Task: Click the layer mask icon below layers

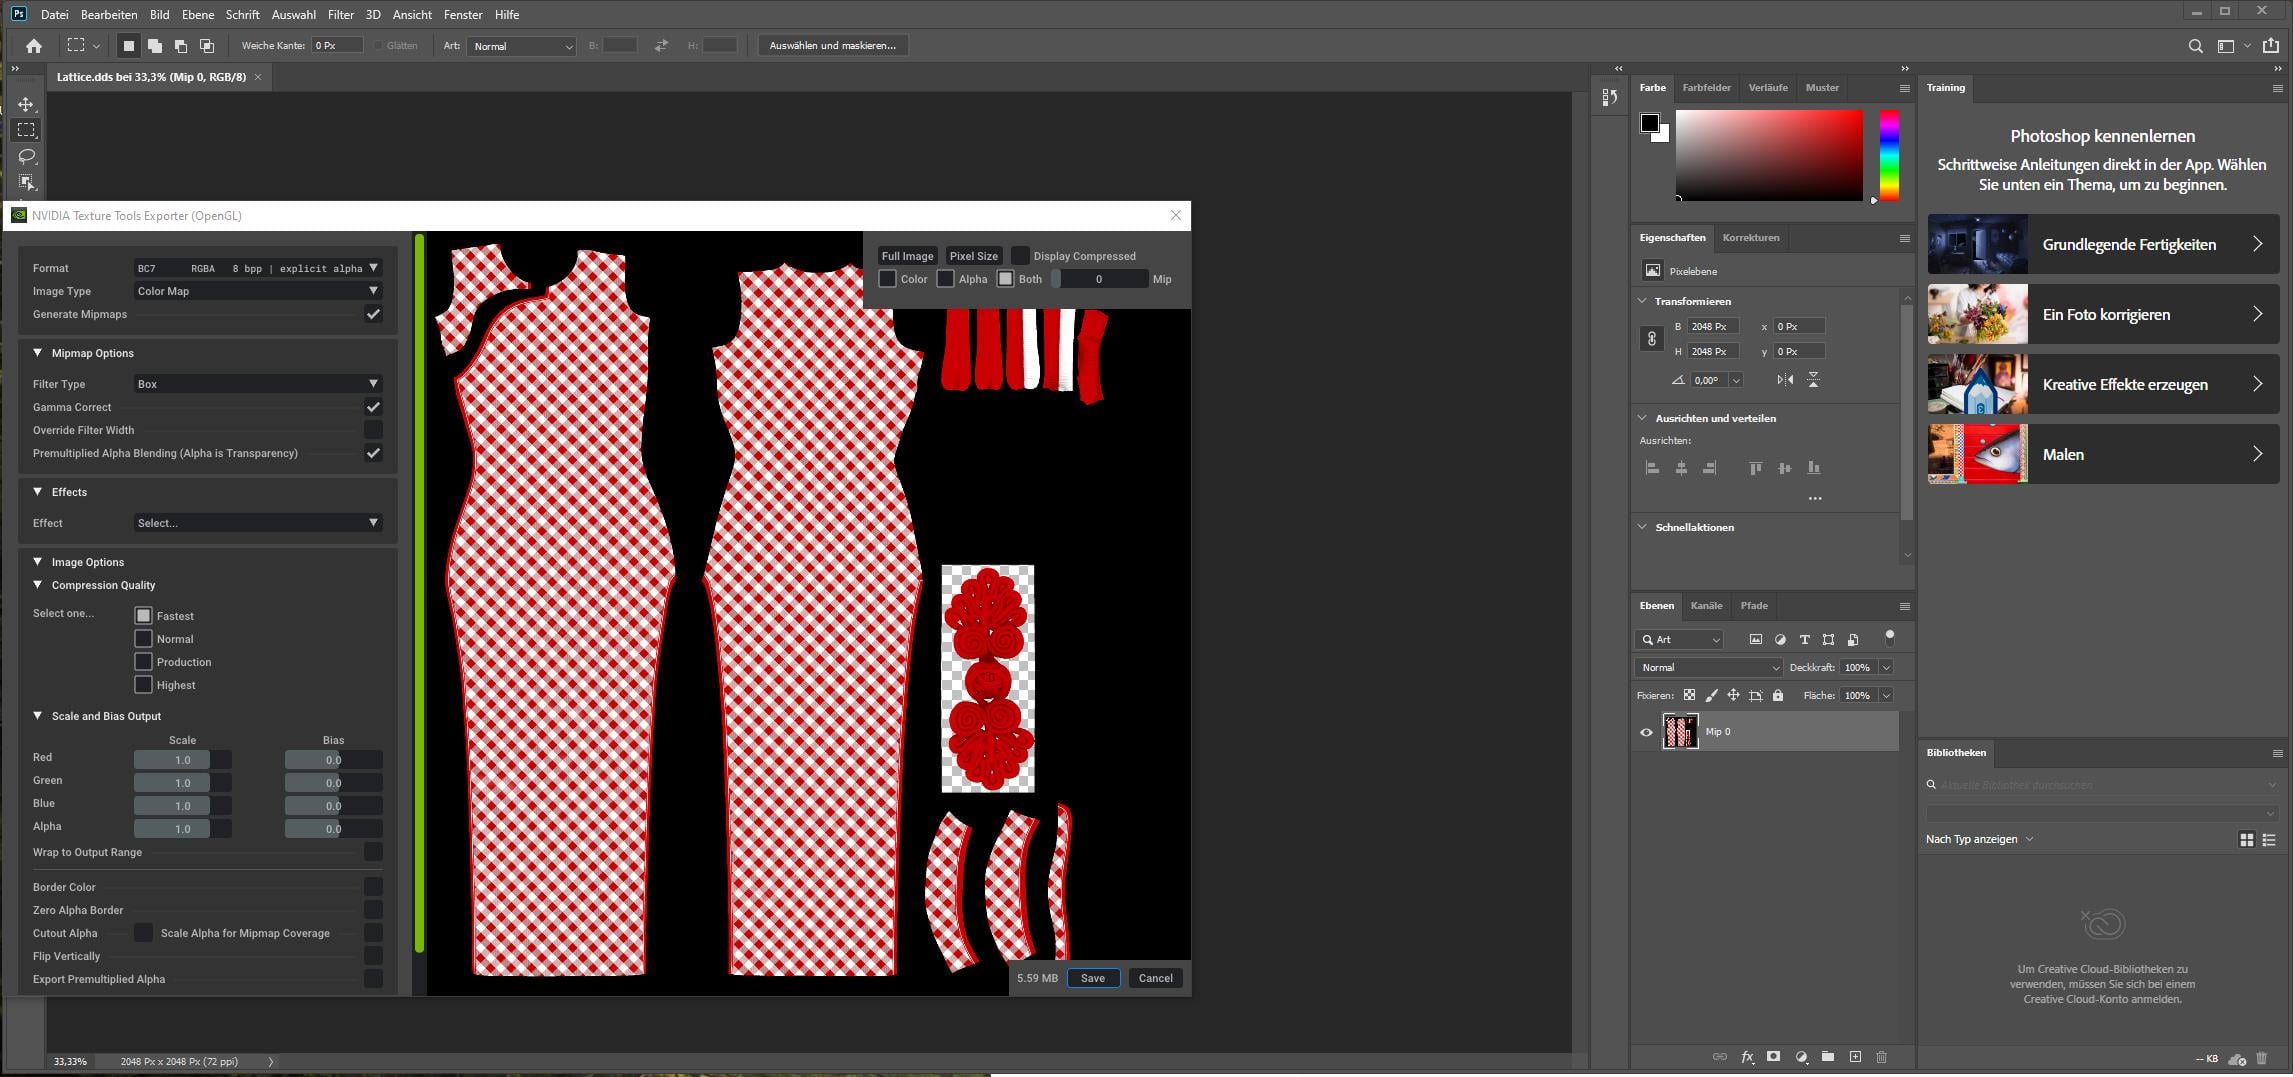Action: coord(1773,1057)
